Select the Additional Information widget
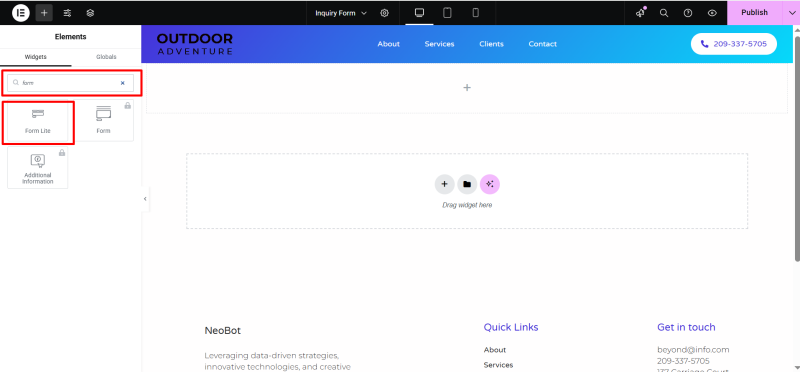The width and height of the screenshot is (800, 372). [38, 167]
